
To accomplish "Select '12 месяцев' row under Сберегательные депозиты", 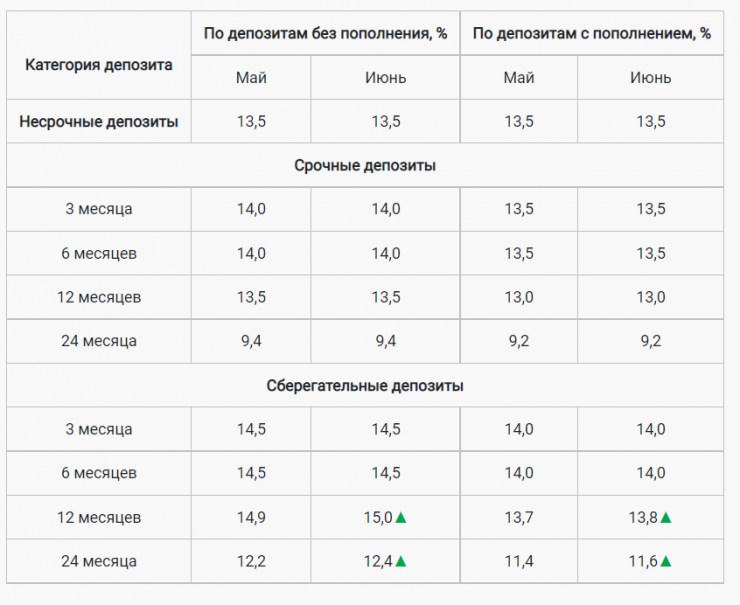I will tap(99, 517).
